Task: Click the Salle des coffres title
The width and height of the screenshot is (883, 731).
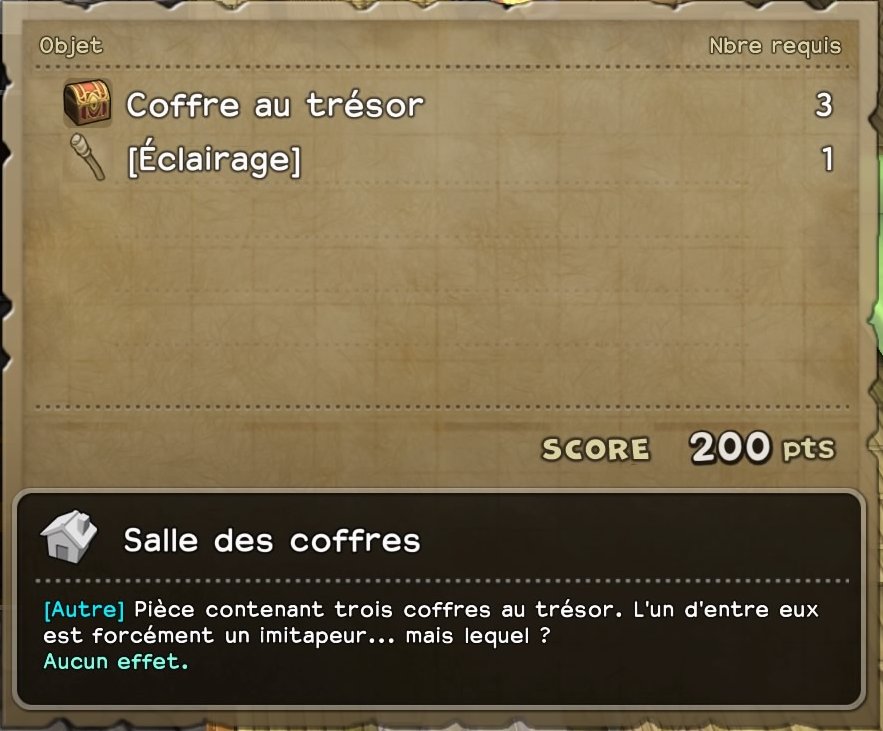Action: coord(272,541)
